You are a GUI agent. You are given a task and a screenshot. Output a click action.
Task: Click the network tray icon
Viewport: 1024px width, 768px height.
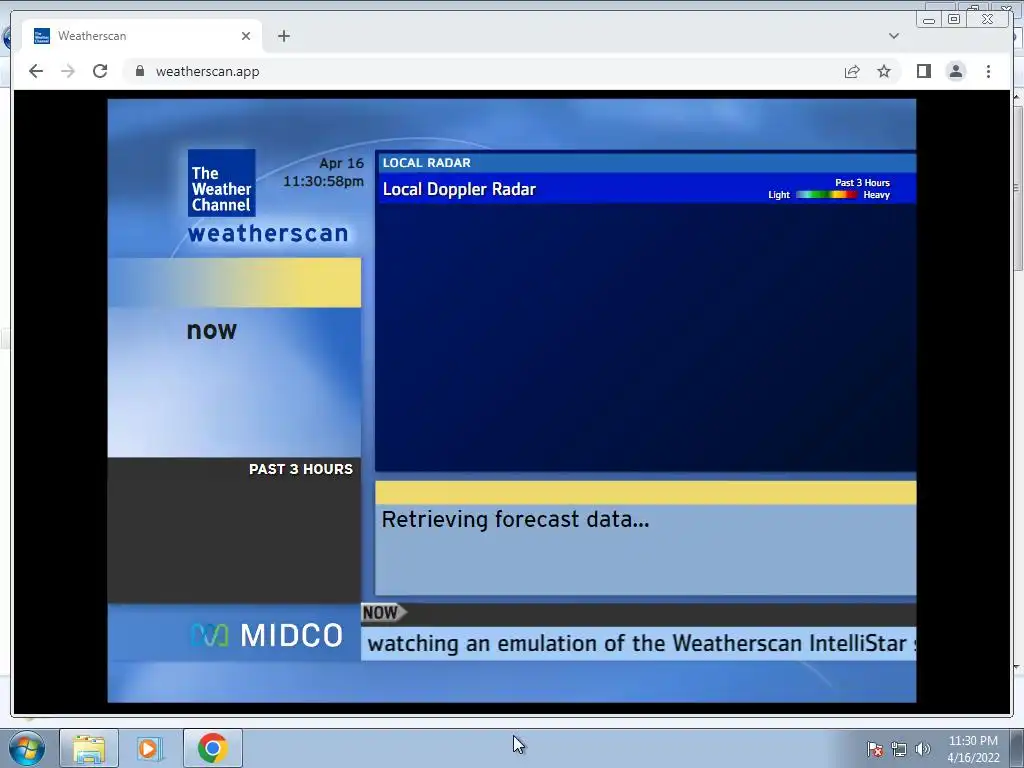tap(899, 749)
